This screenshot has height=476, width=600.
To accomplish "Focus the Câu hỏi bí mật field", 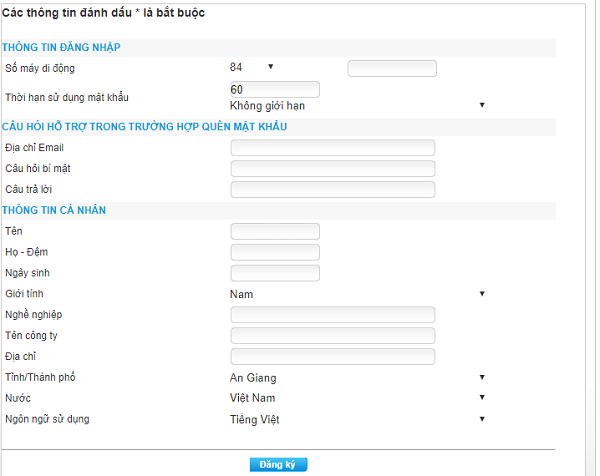I will 332,169.
